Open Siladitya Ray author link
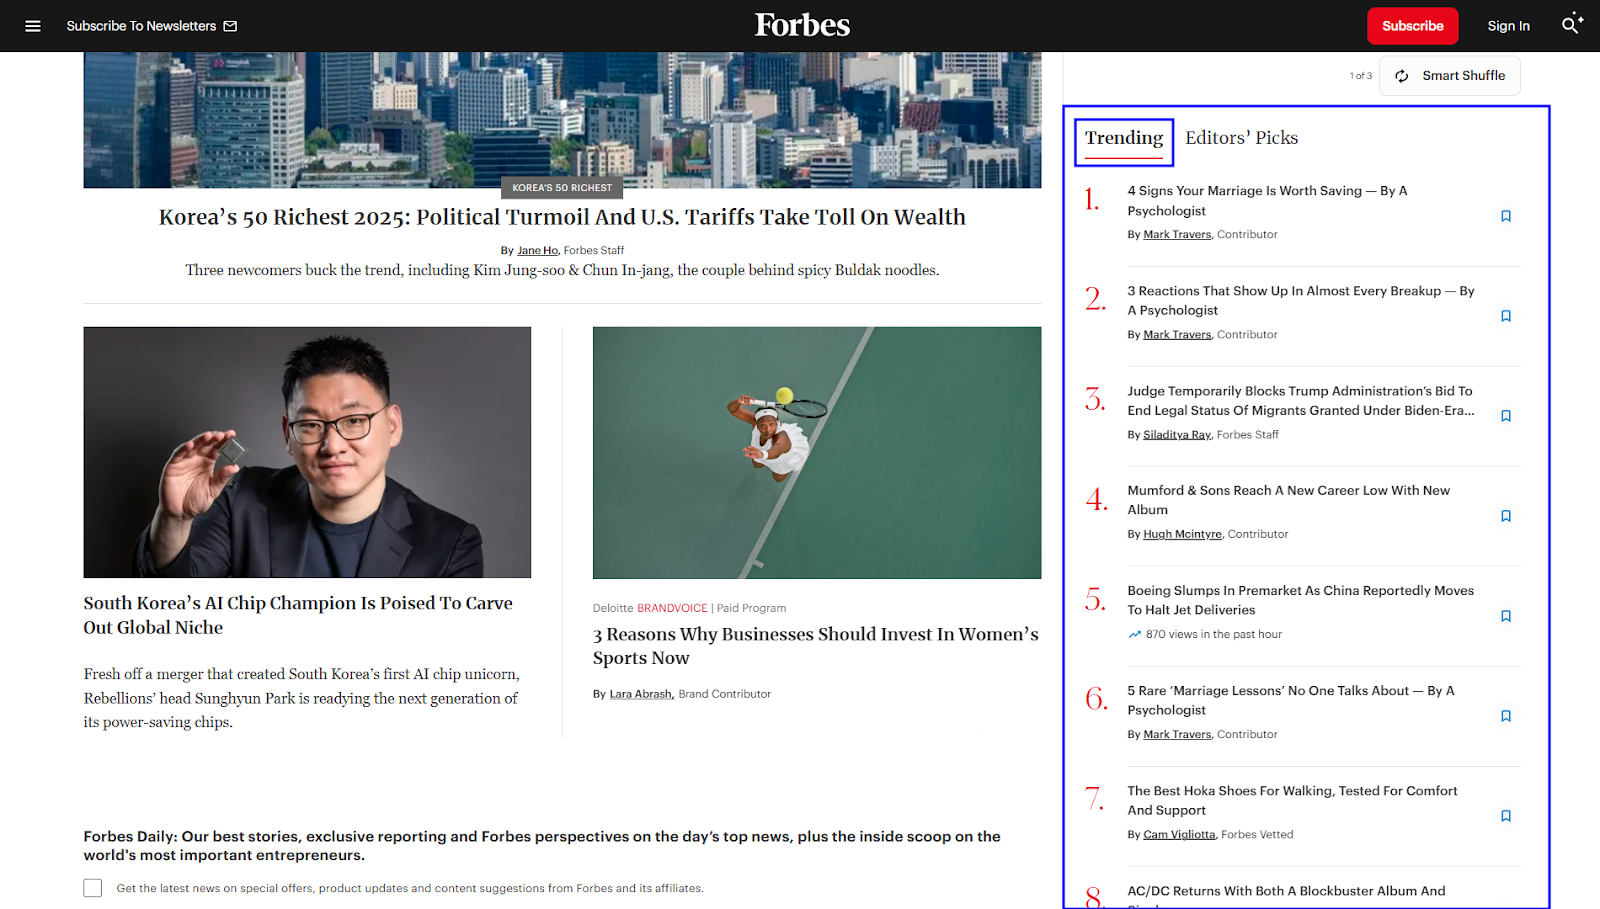The width and height of the screenshot is (1600, 909). (x=1177, y=435)
